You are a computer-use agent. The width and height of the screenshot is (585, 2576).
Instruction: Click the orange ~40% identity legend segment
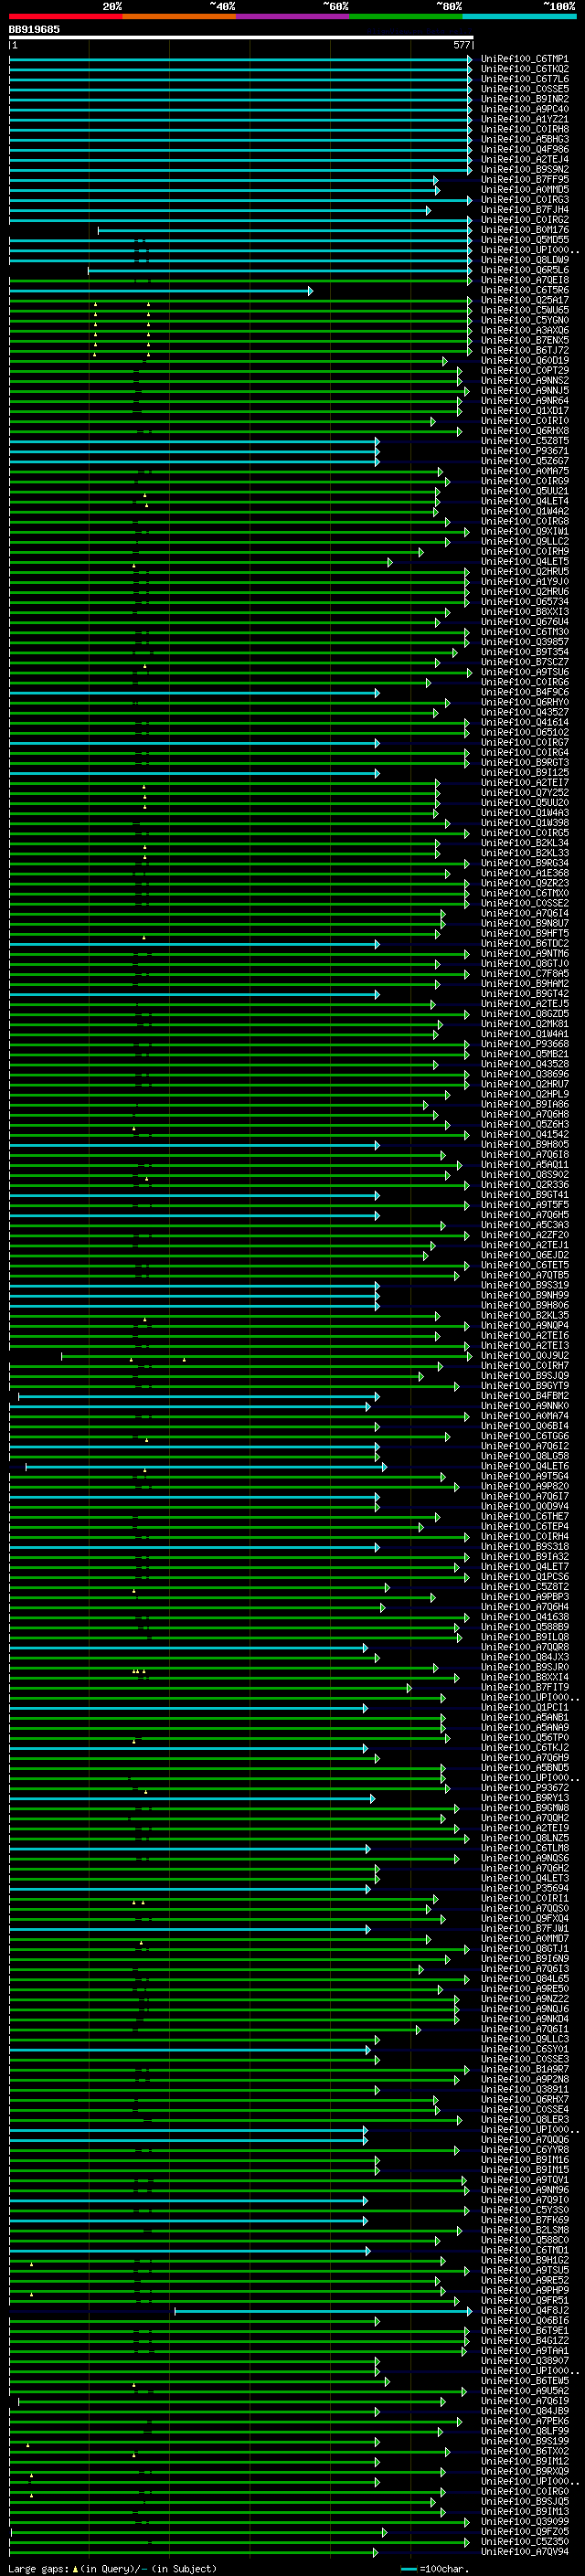click(x=179, y=16)
